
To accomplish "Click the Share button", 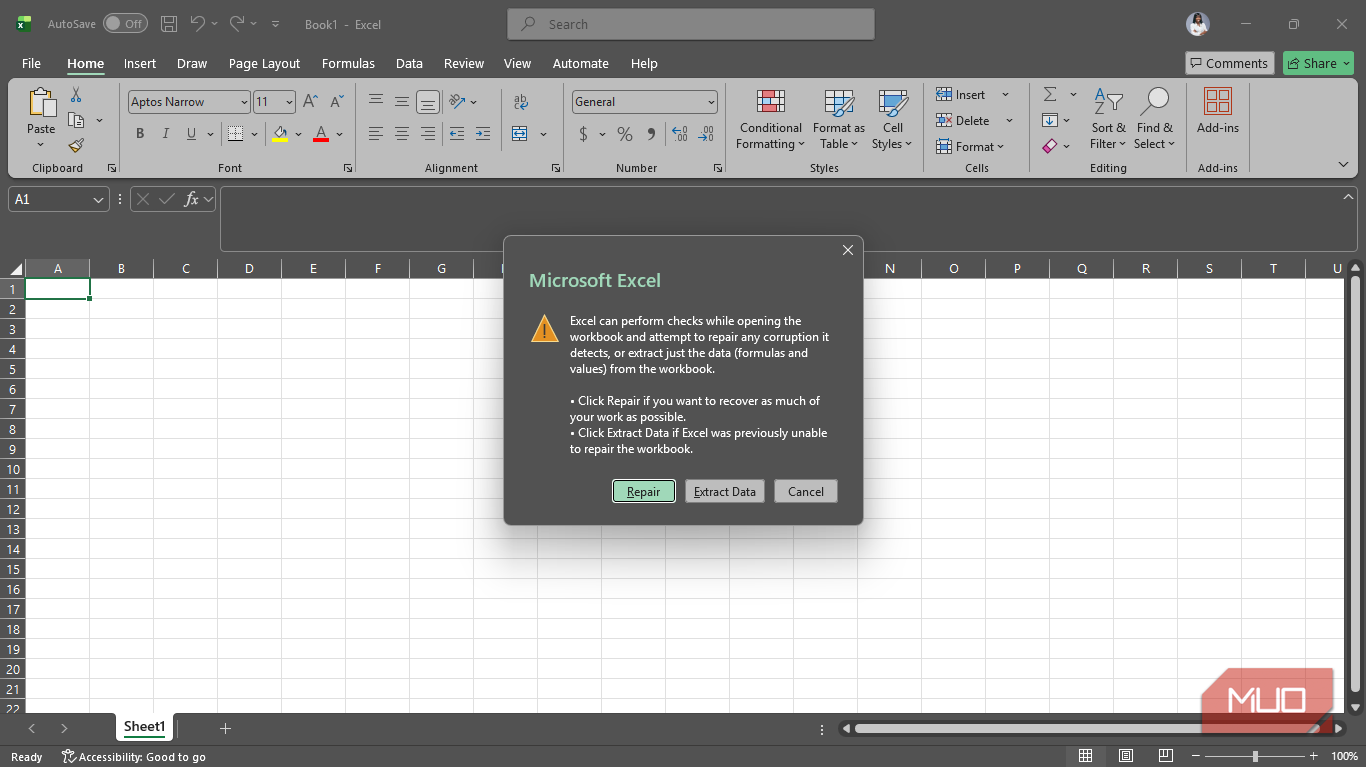I will [1318, 63].
